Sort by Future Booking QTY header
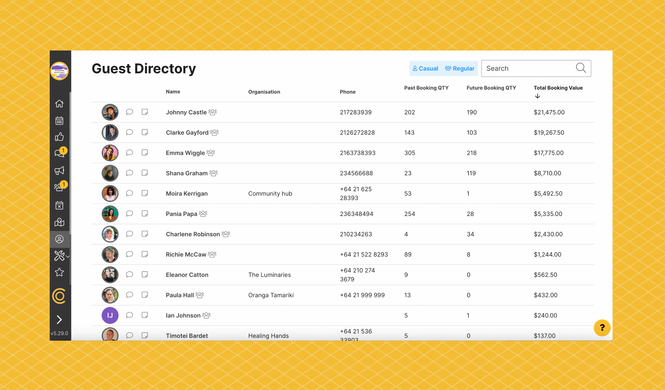The width and height of the screenshot is (665, 390). pos(492,88)
